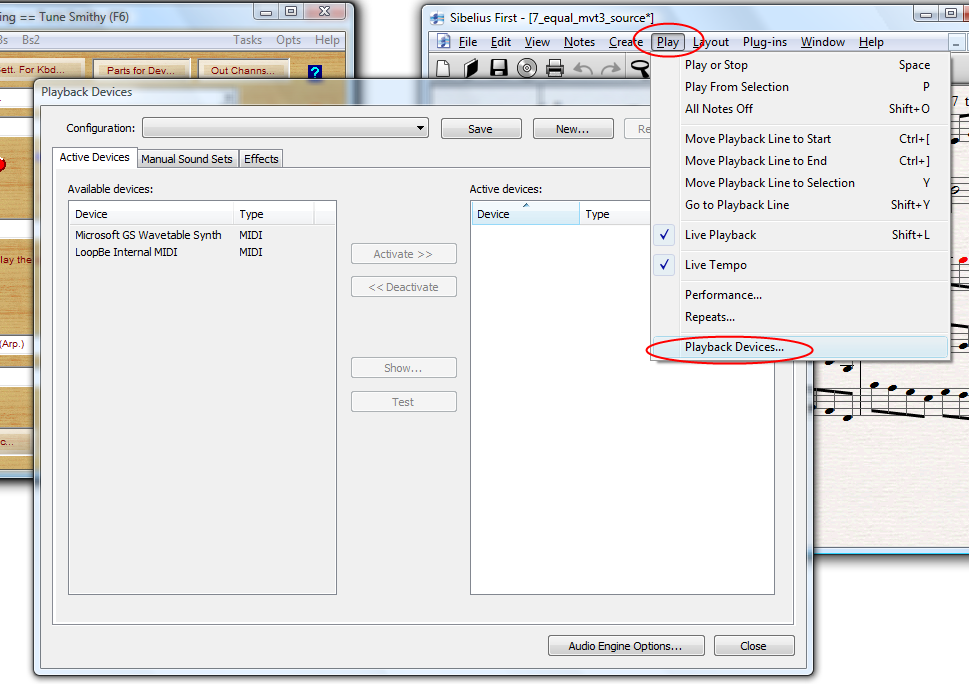This screenshot has height=684, width=969.
Task: Click the Export audio CD icon in Sibelius
Action: (527, 68)
